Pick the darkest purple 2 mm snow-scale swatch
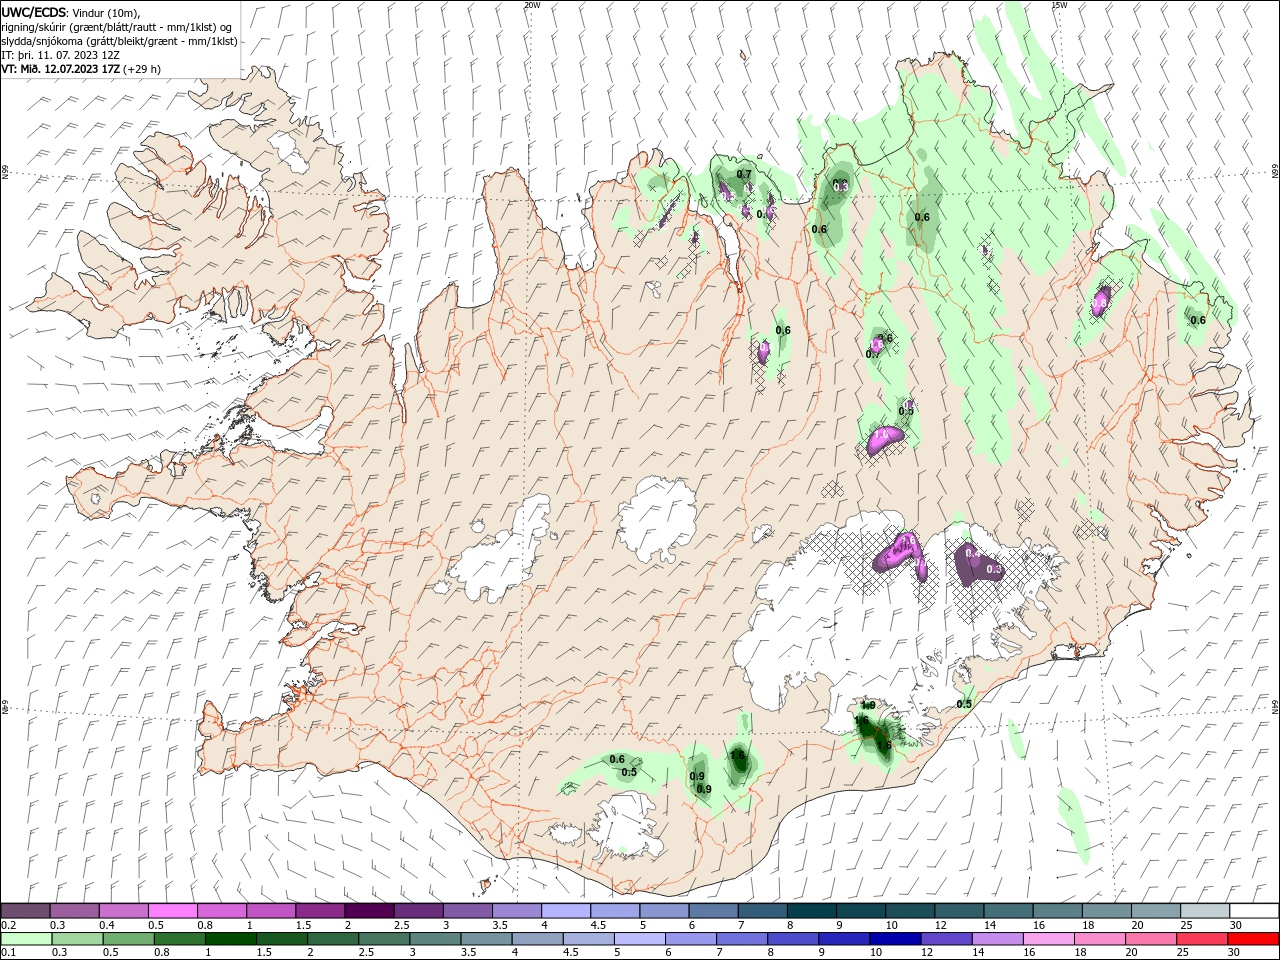The width and height of the screenshot is (1280, 960). coord(369,911)
